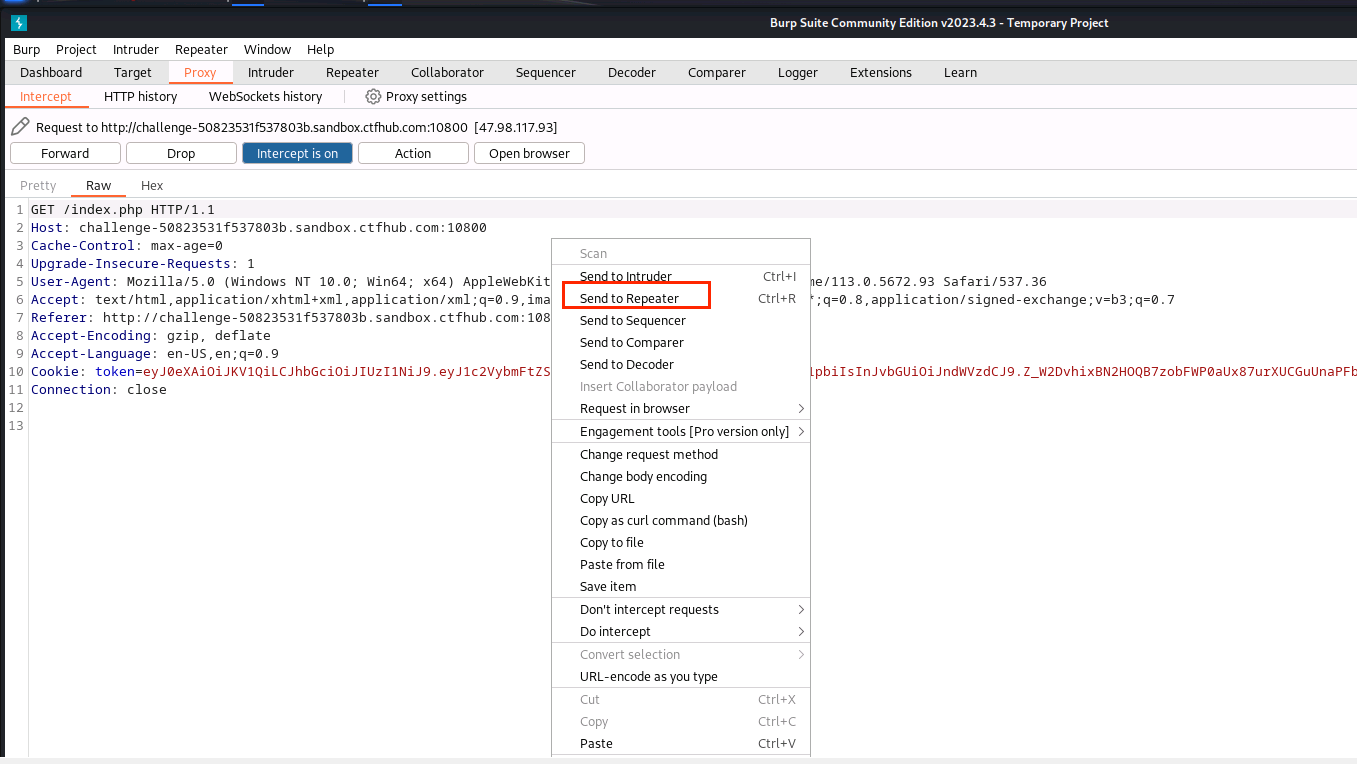This screenshot has width=1357, height=764.
Task: Switch to the Hex view tab
Action: point(152,185)
